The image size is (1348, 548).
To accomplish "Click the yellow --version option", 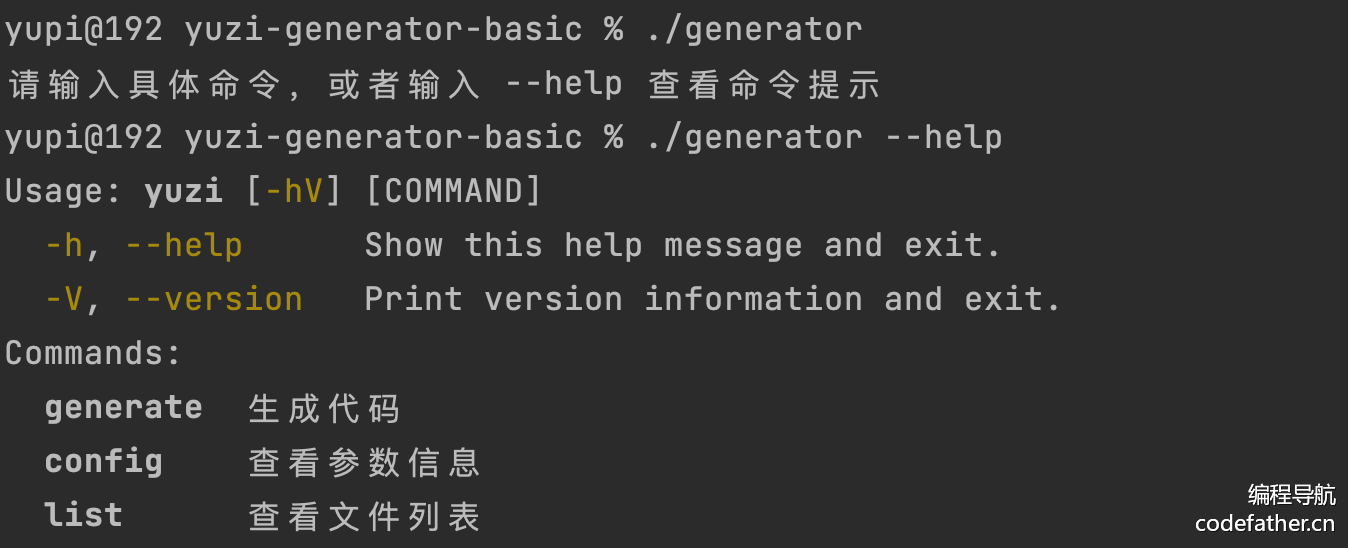I will click(x=213, y=299).
